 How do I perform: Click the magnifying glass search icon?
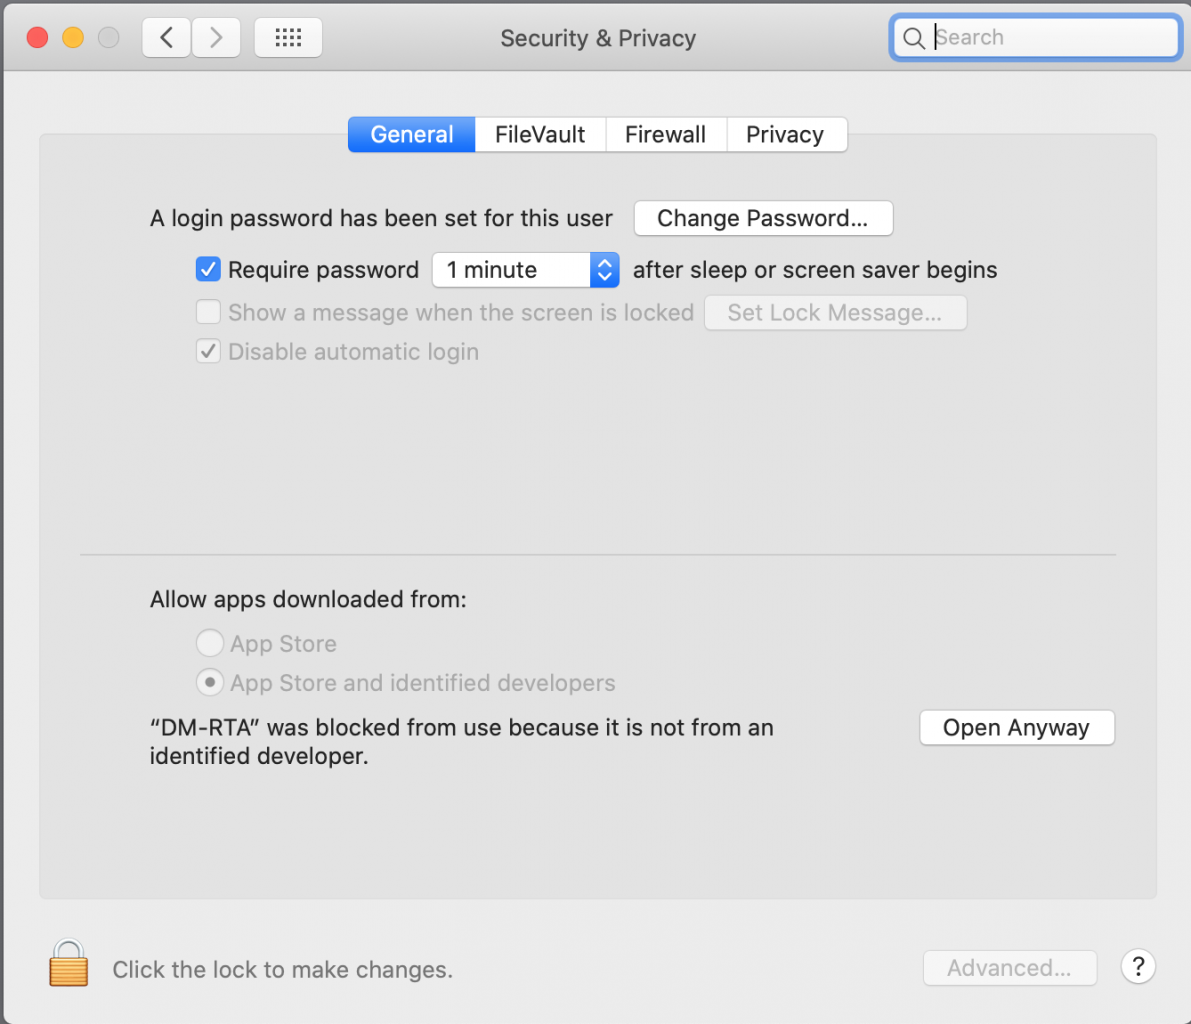[914, 38]
